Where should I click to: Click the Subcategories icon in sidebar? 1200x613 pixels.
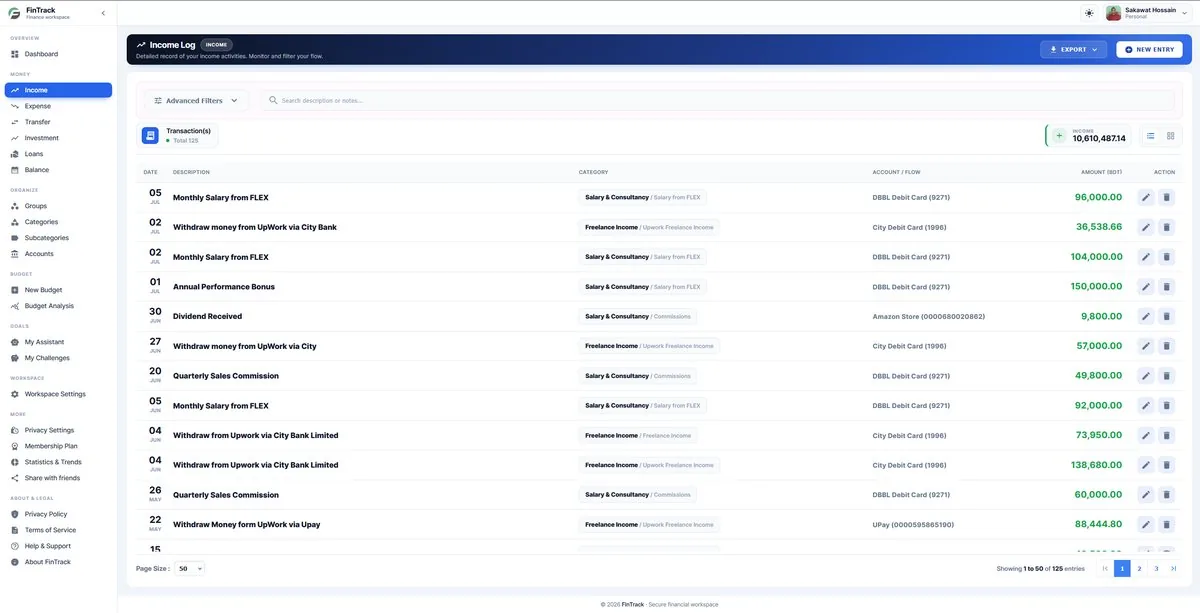coord(15,238)
